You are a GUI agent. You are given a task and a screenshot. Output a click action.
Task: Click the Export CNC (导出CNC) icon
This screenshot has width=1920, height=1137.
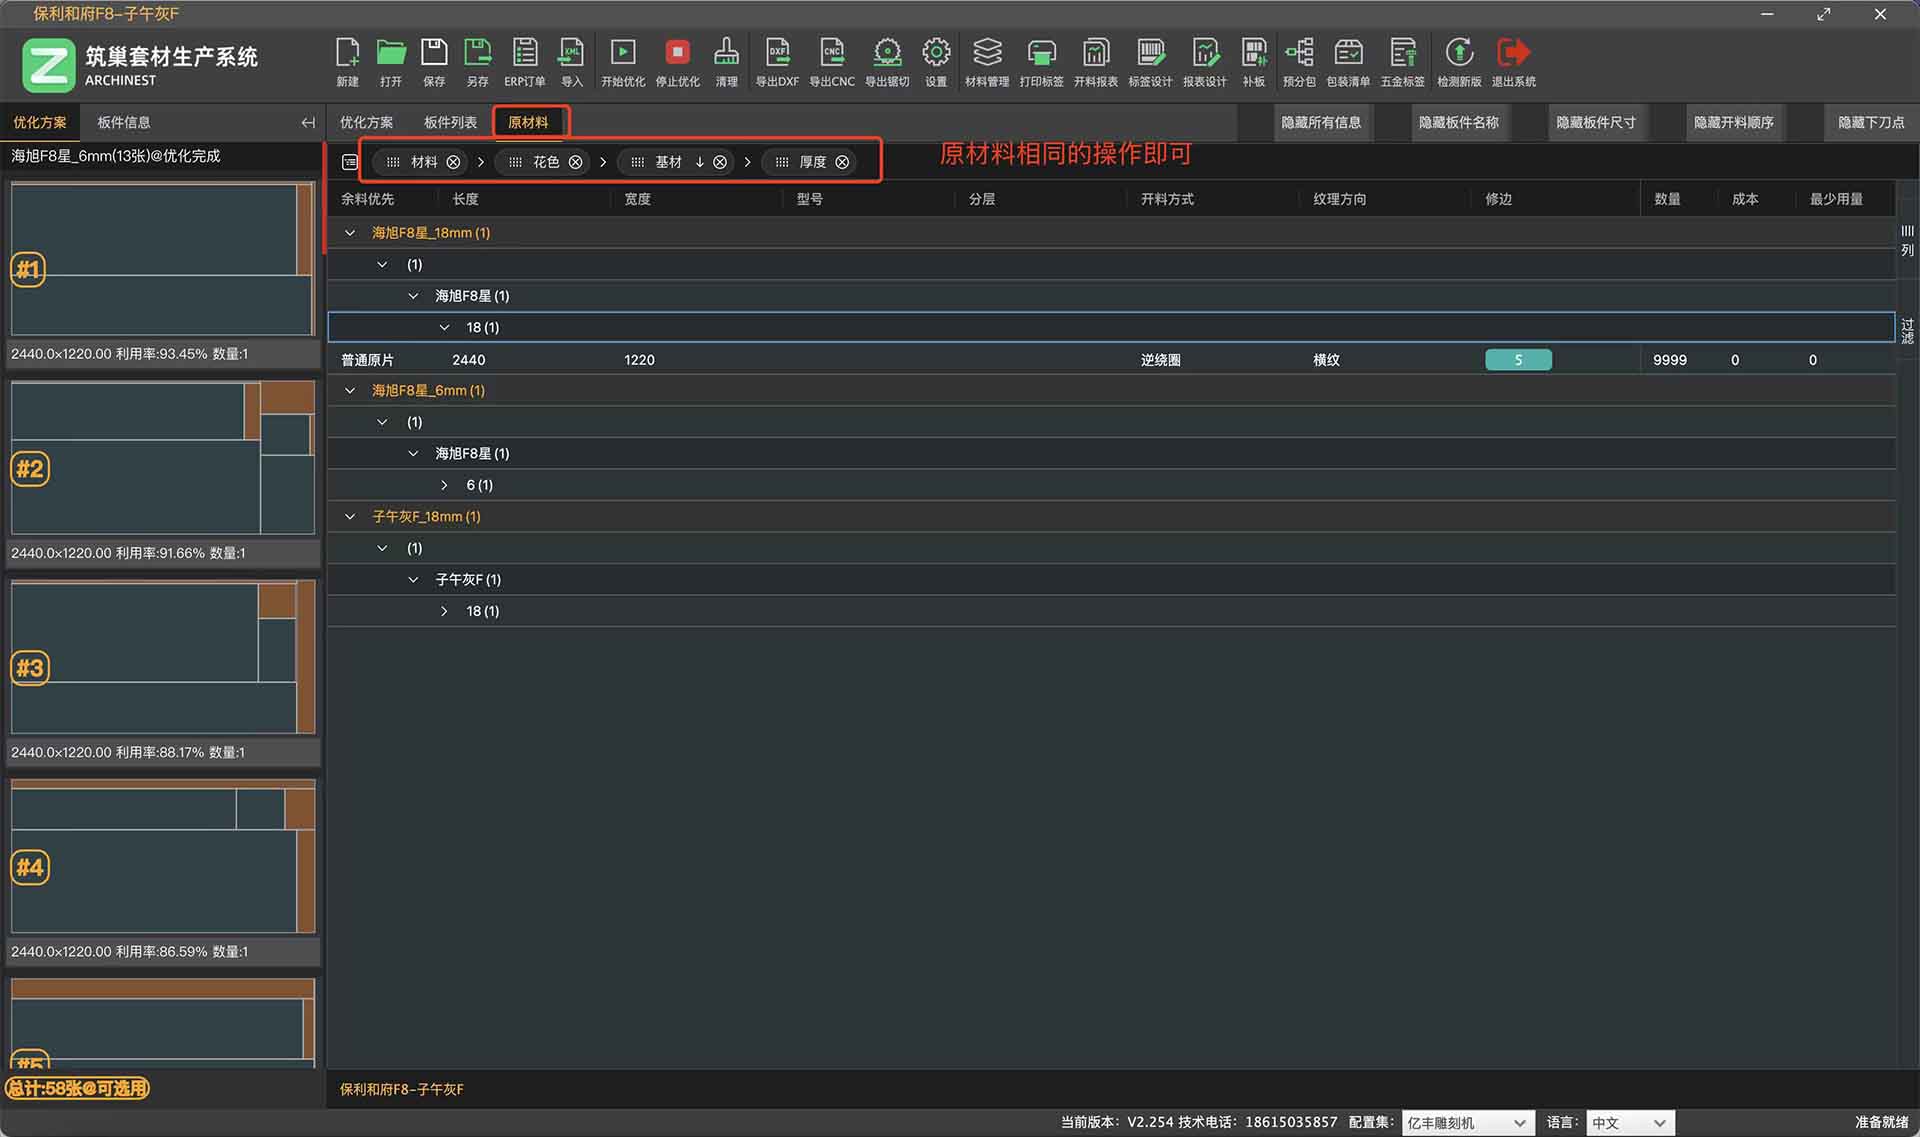point(831,53)
